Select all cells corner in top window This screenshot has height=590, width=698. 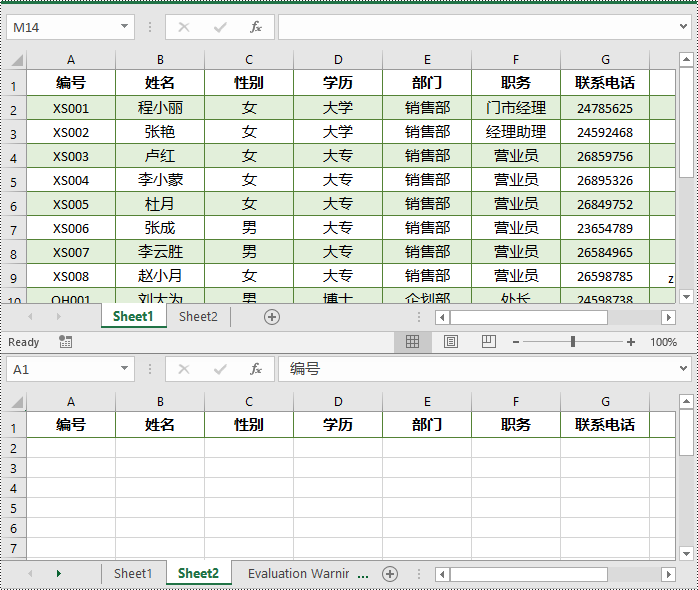(x=17, y=60)
